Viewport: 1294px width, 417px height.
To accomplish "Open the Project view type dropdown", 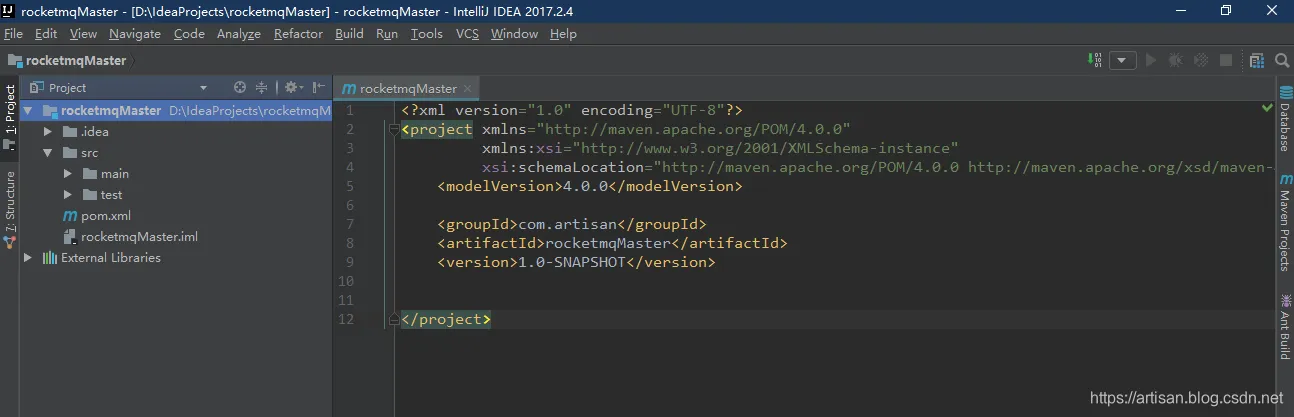I will 204,88.
